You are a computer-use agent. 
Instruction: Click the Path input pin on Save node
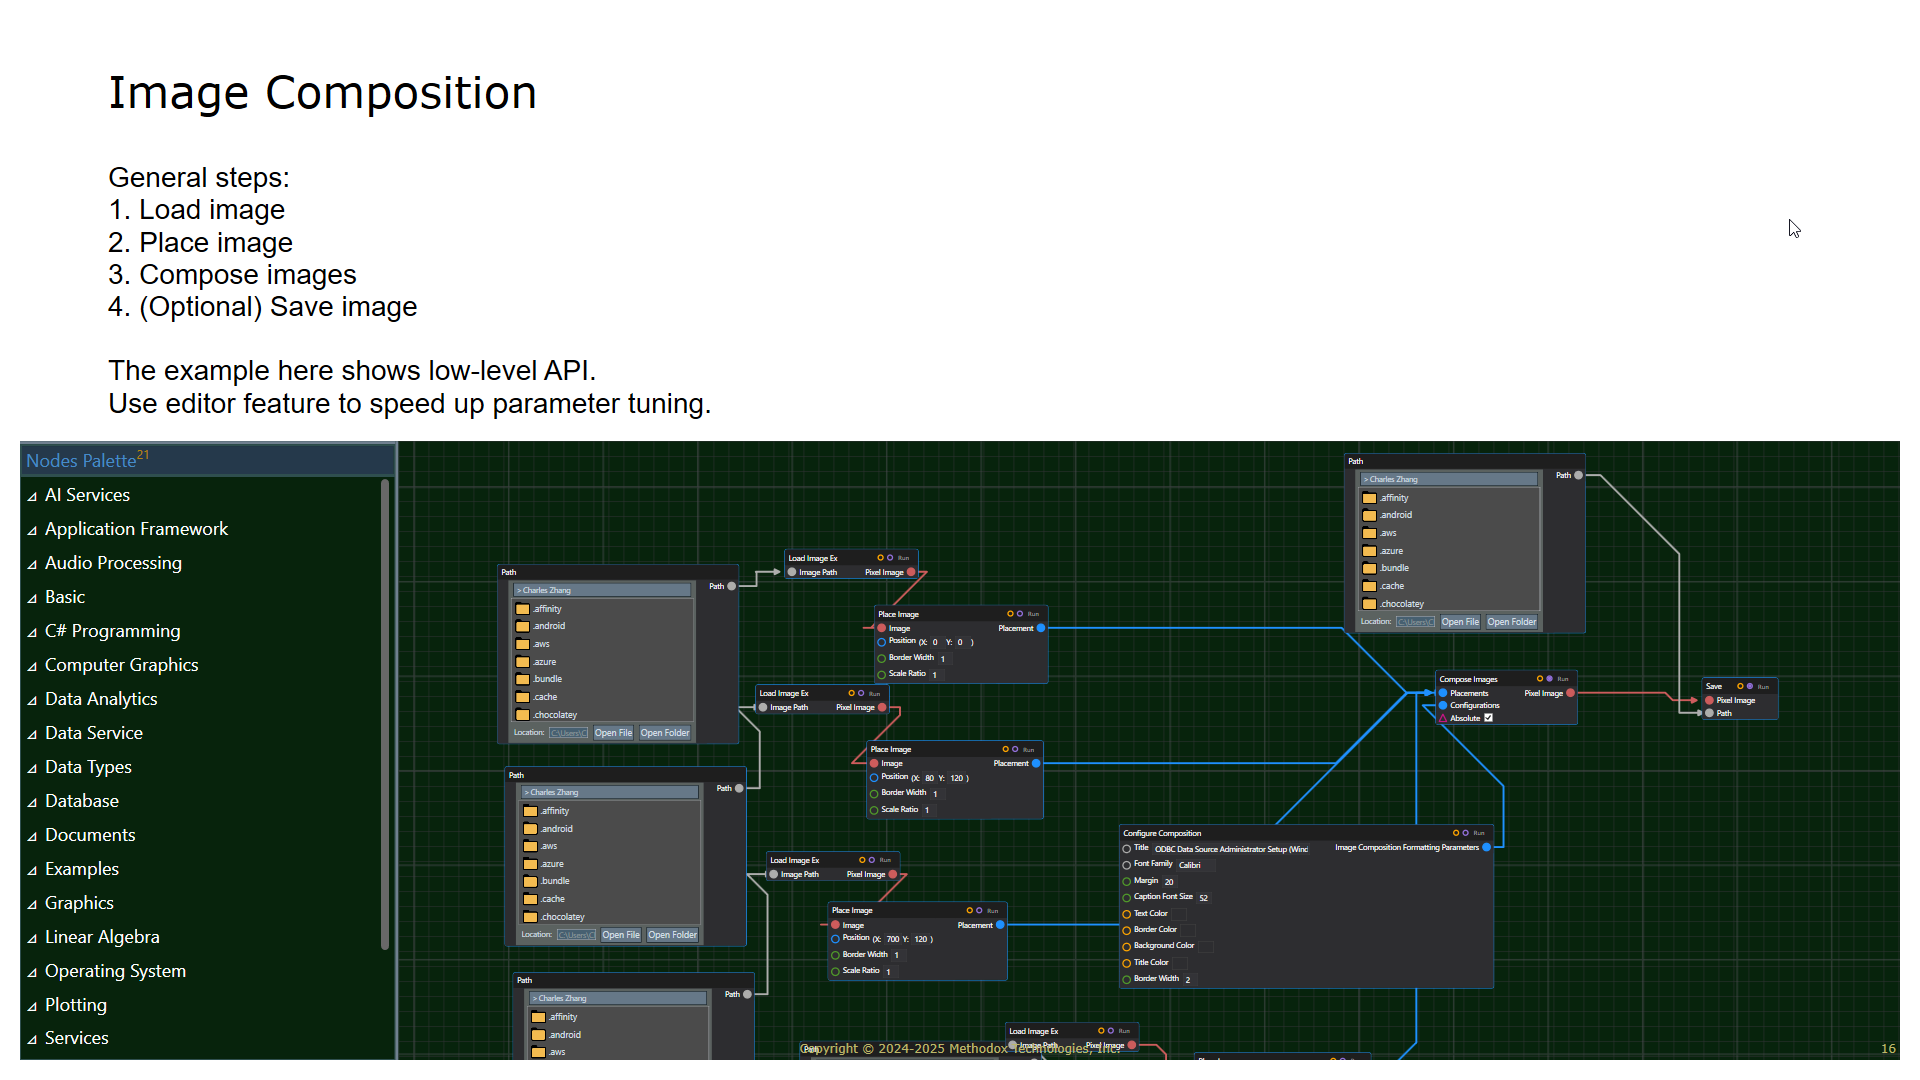[x=1710, y=713]
